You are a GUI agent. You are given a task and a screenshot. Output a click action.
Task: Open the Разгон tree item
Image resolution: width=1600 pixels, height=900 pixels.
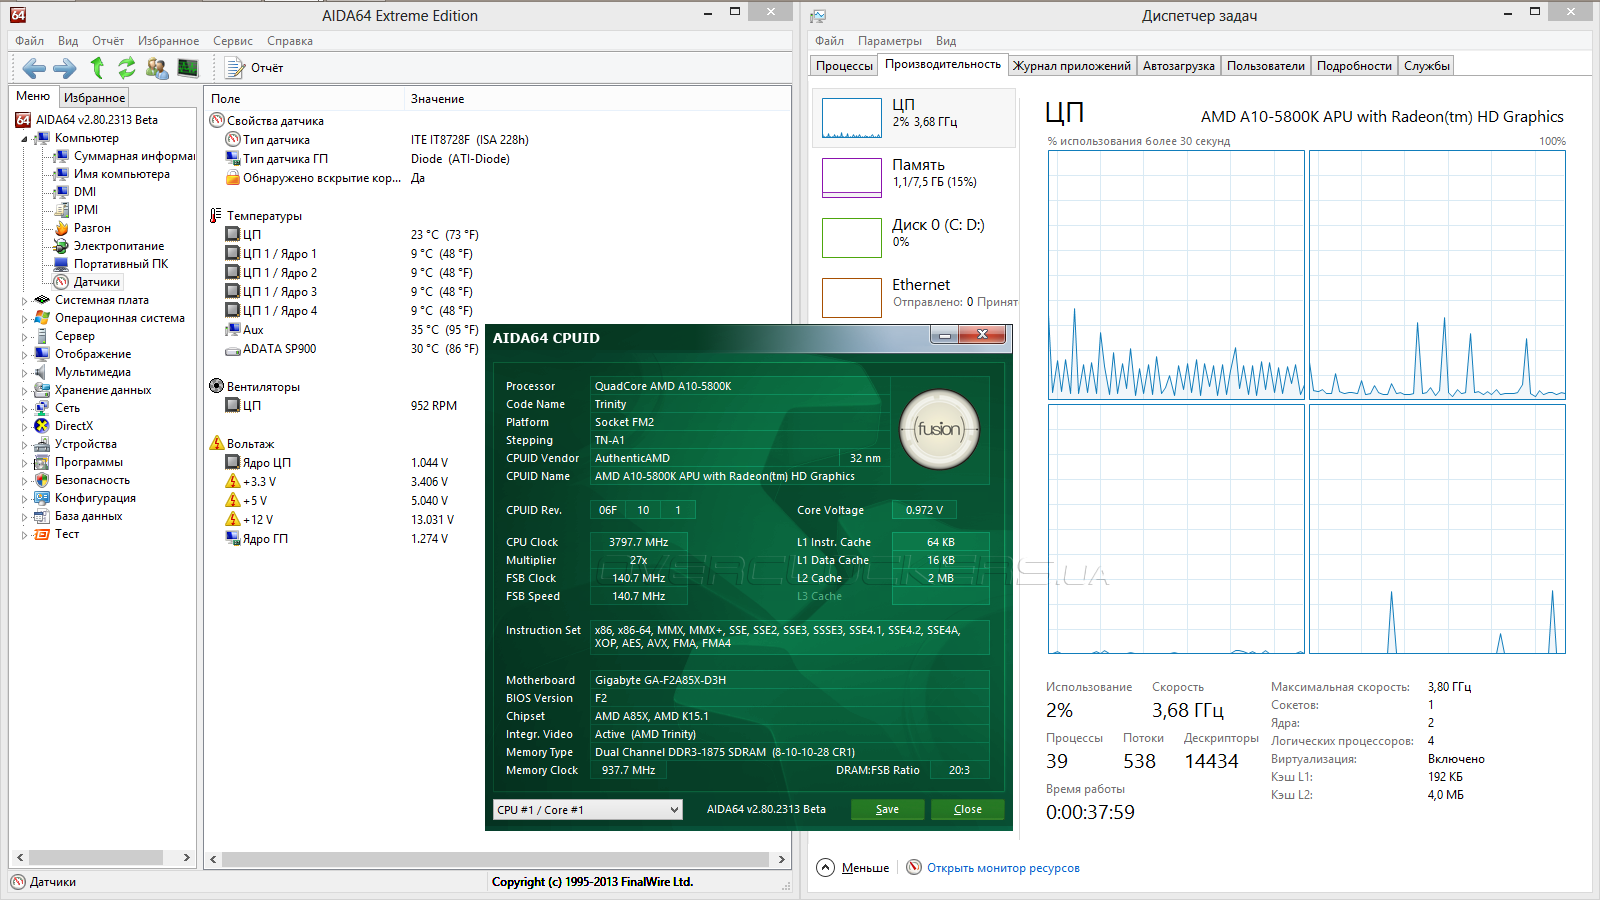pyautogui.click(x=83, y=228)
